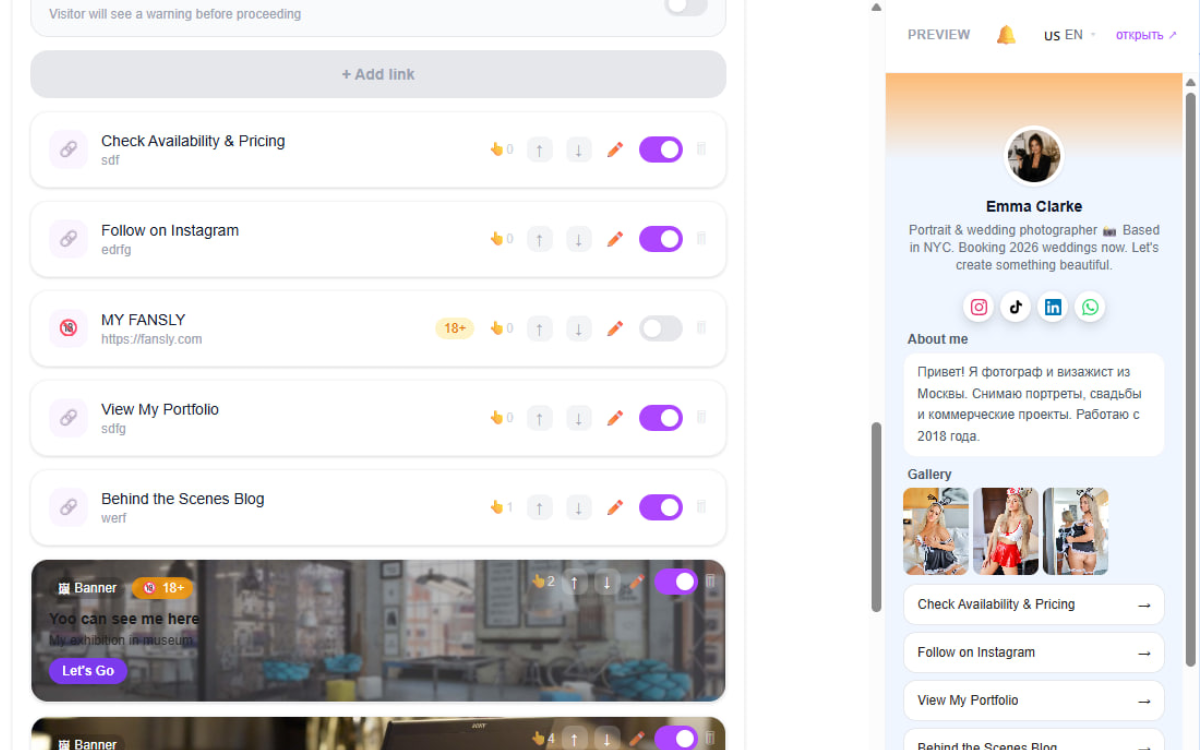Open the third gallery photo in preview
This screenshot has width=1200, height=750.
[1076, 531]
